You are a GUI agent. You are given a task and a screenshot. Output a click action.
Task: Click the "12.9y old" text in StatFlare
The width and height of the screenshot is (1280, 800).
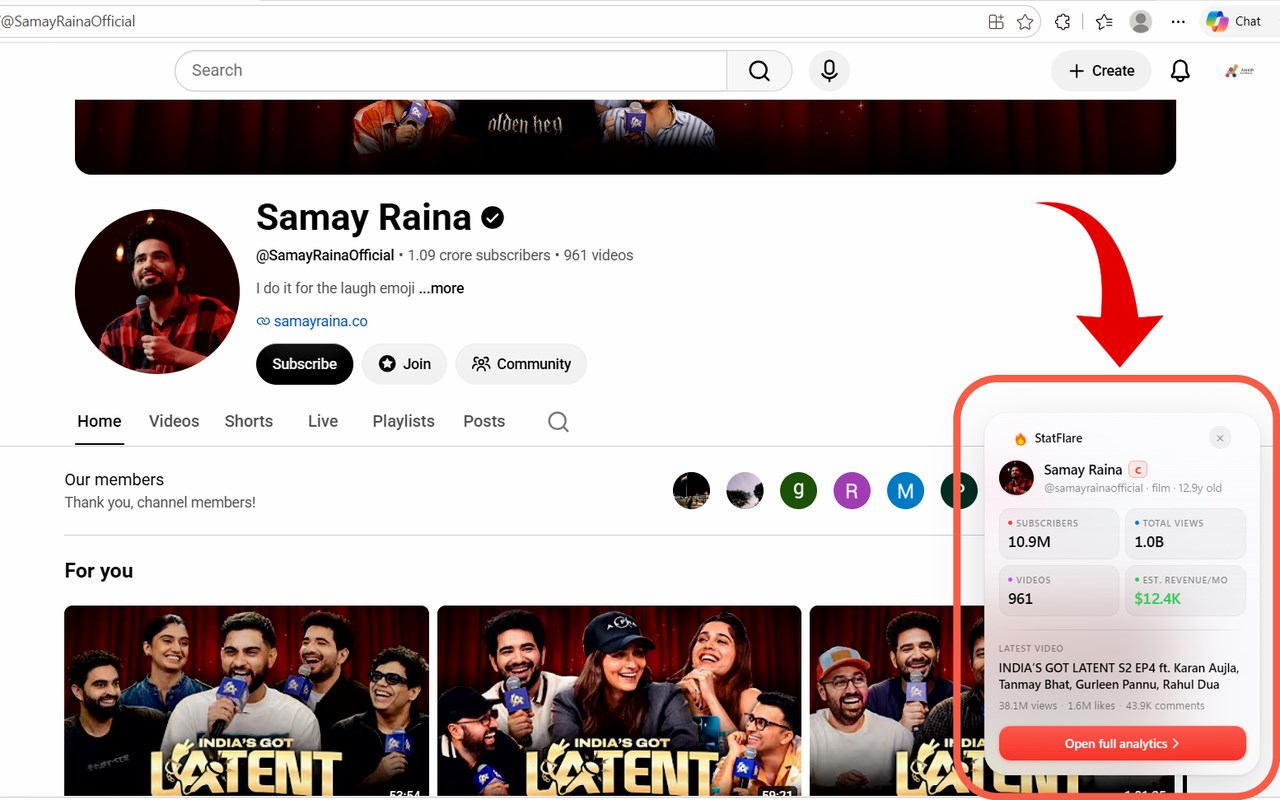1200,488
